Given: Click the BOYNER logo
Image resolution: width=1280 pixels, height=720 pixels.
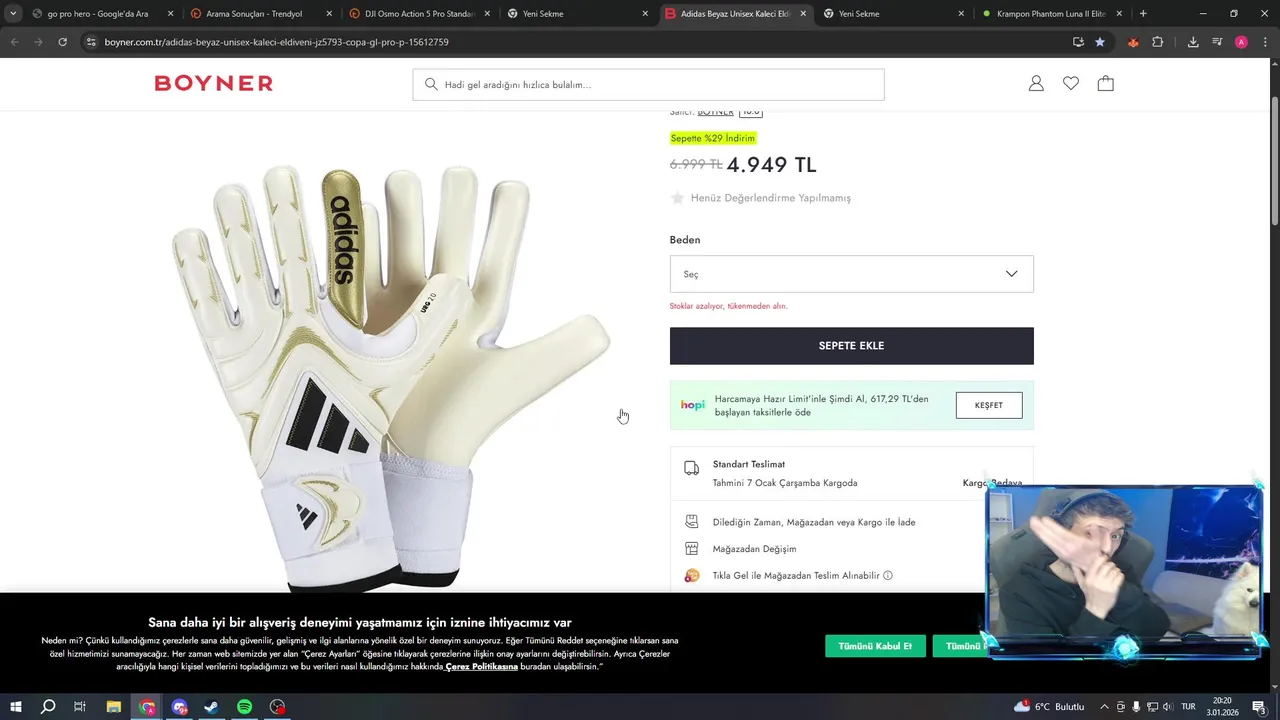Looking at the screenshot, I should (x=213, y=84).
